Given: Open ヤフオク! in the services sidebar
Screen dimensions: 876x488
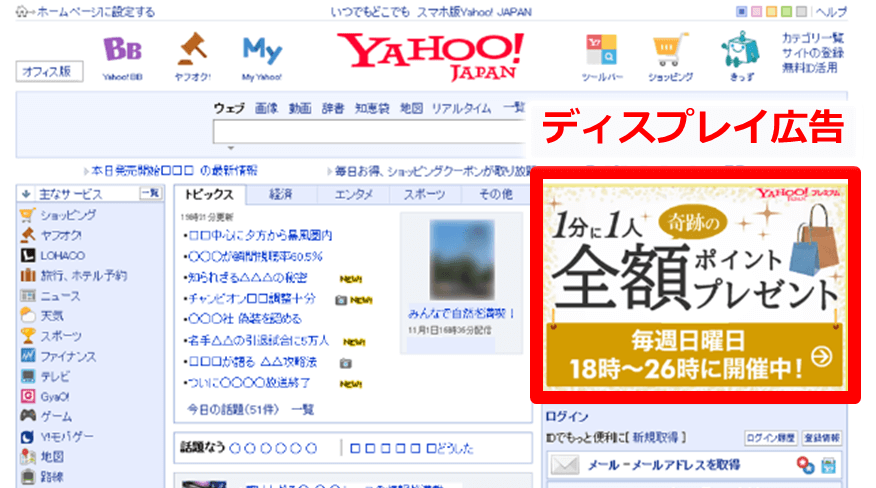Looking at the screenshot, I should [x=61, y=235].
